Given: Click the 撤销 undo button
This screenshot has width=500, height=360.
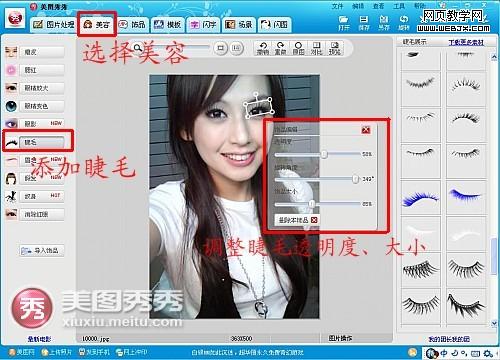Looking at the screenshot, I should pyautogui.click(x=263, y=48).
